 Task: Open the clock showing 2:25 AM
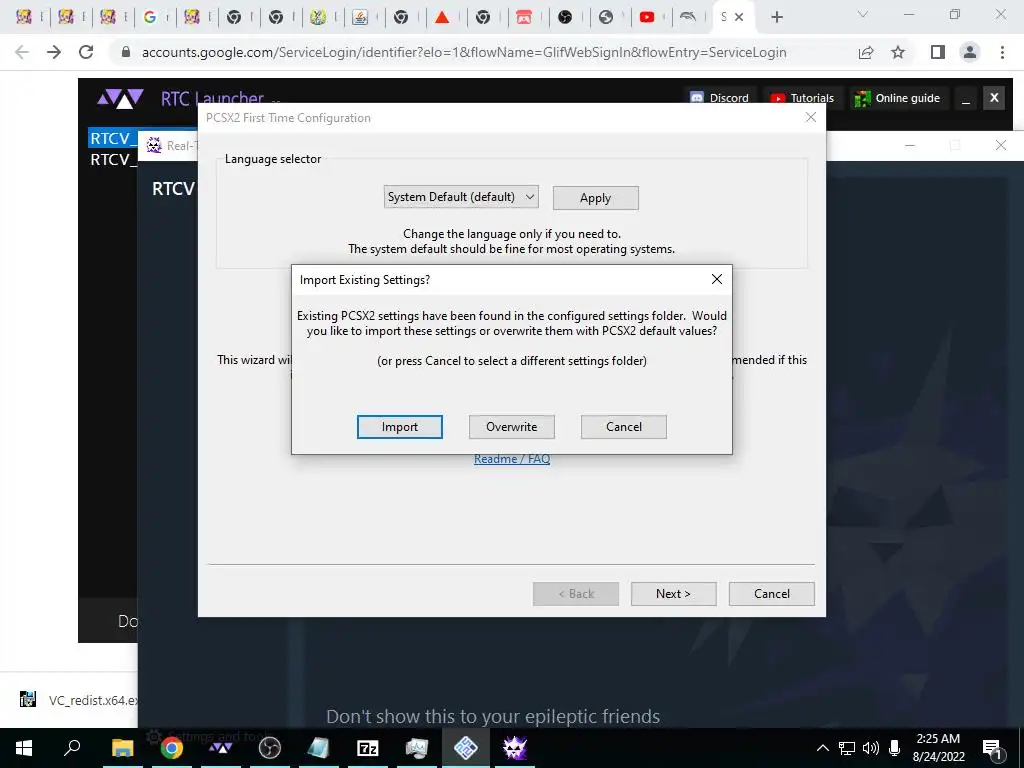938,748
